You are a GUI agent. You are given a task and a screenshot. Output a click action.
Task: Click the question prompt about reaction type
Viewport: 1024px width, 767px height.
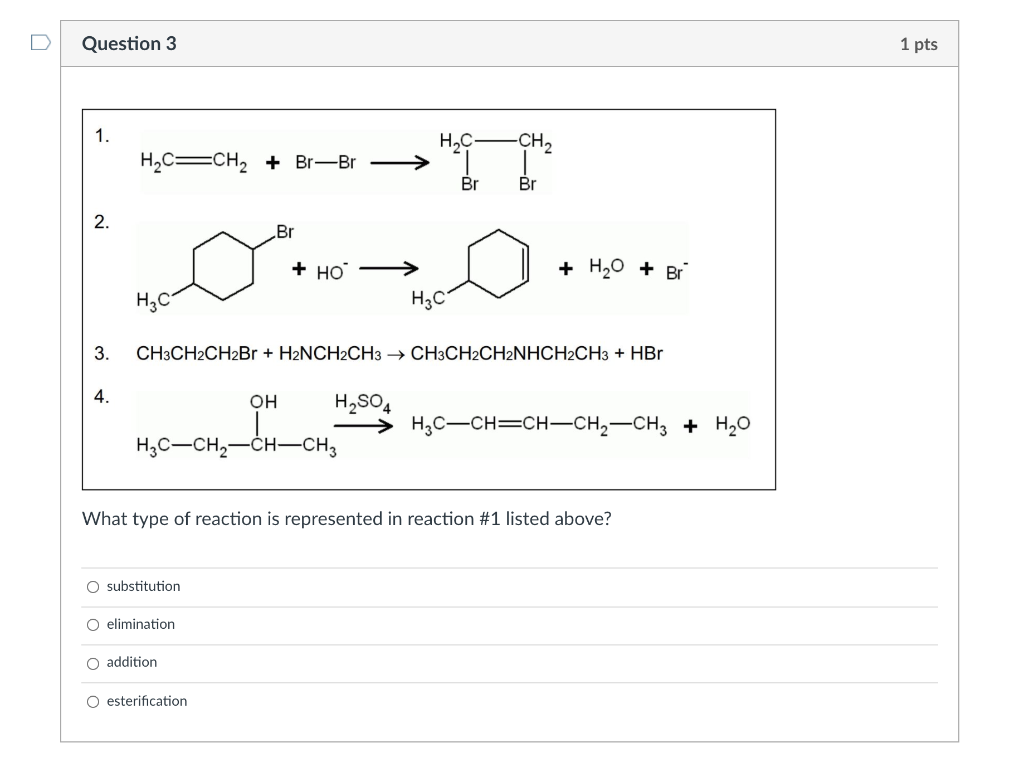(347, 519)
